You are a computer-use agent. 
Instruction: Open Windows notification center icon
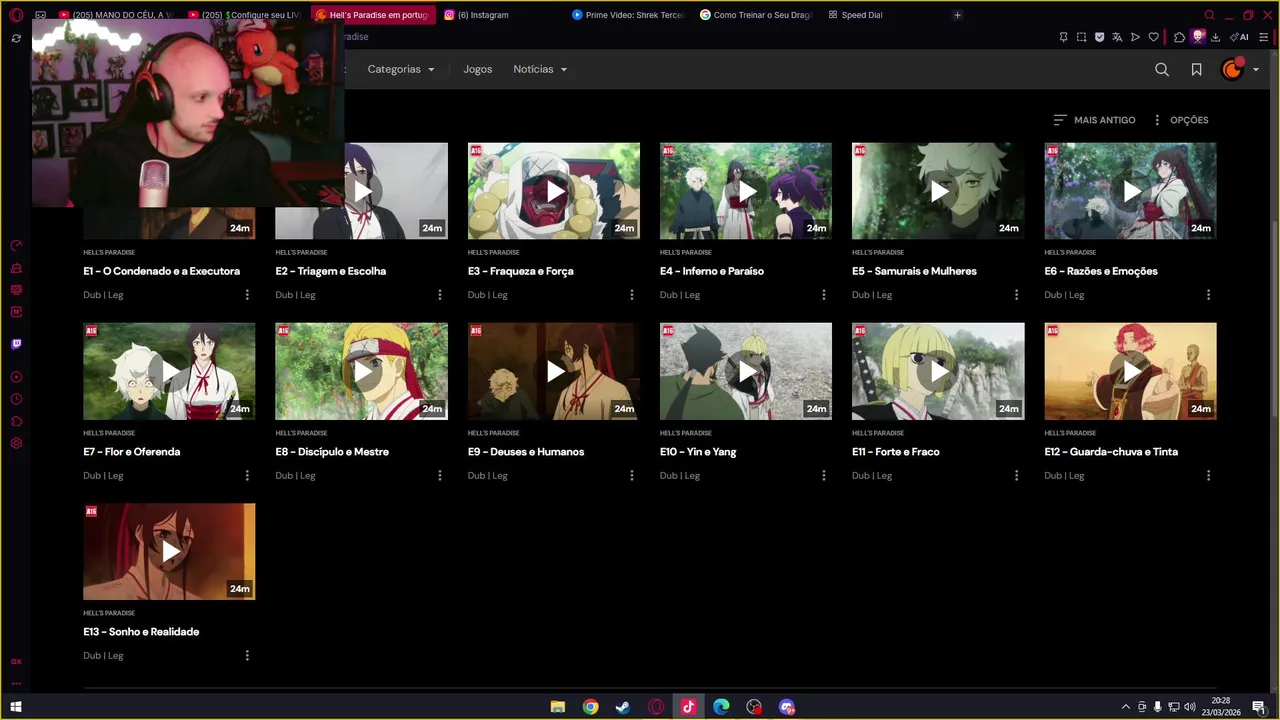coord(1258,707)
